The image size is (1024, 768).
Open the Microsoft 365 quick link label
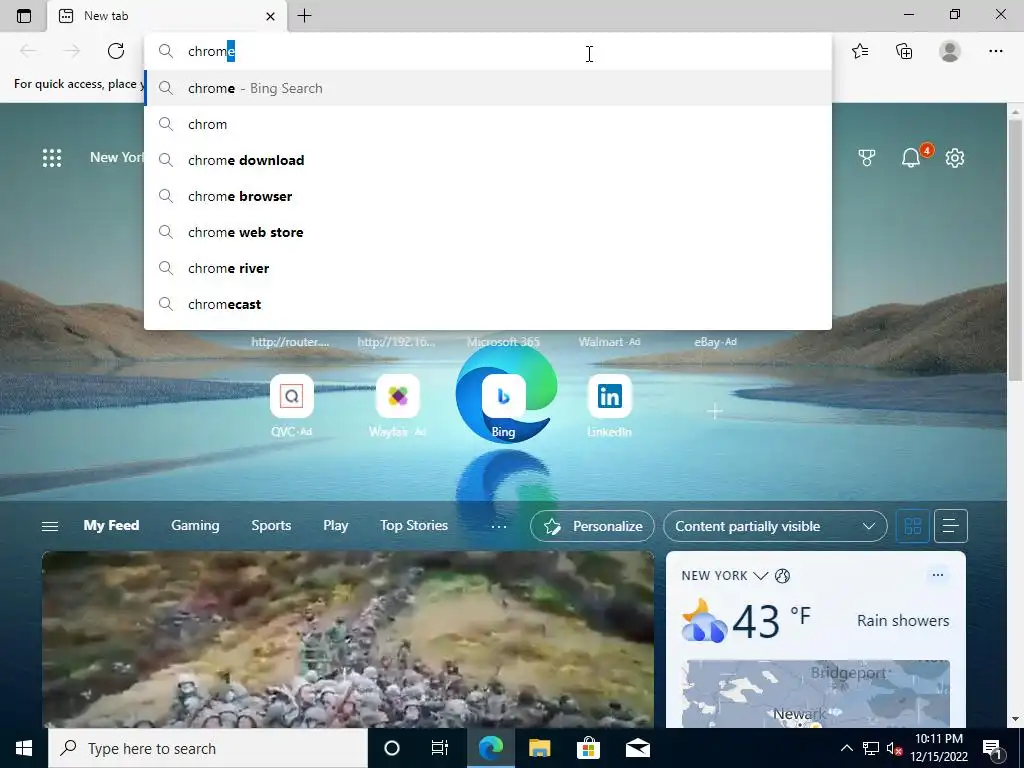coord(504,342)
